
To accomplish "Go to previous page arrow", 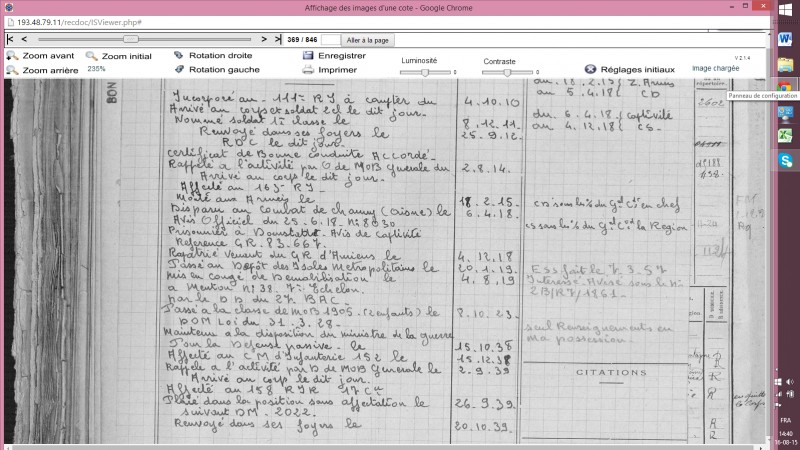I will click(x=24, y=39).
